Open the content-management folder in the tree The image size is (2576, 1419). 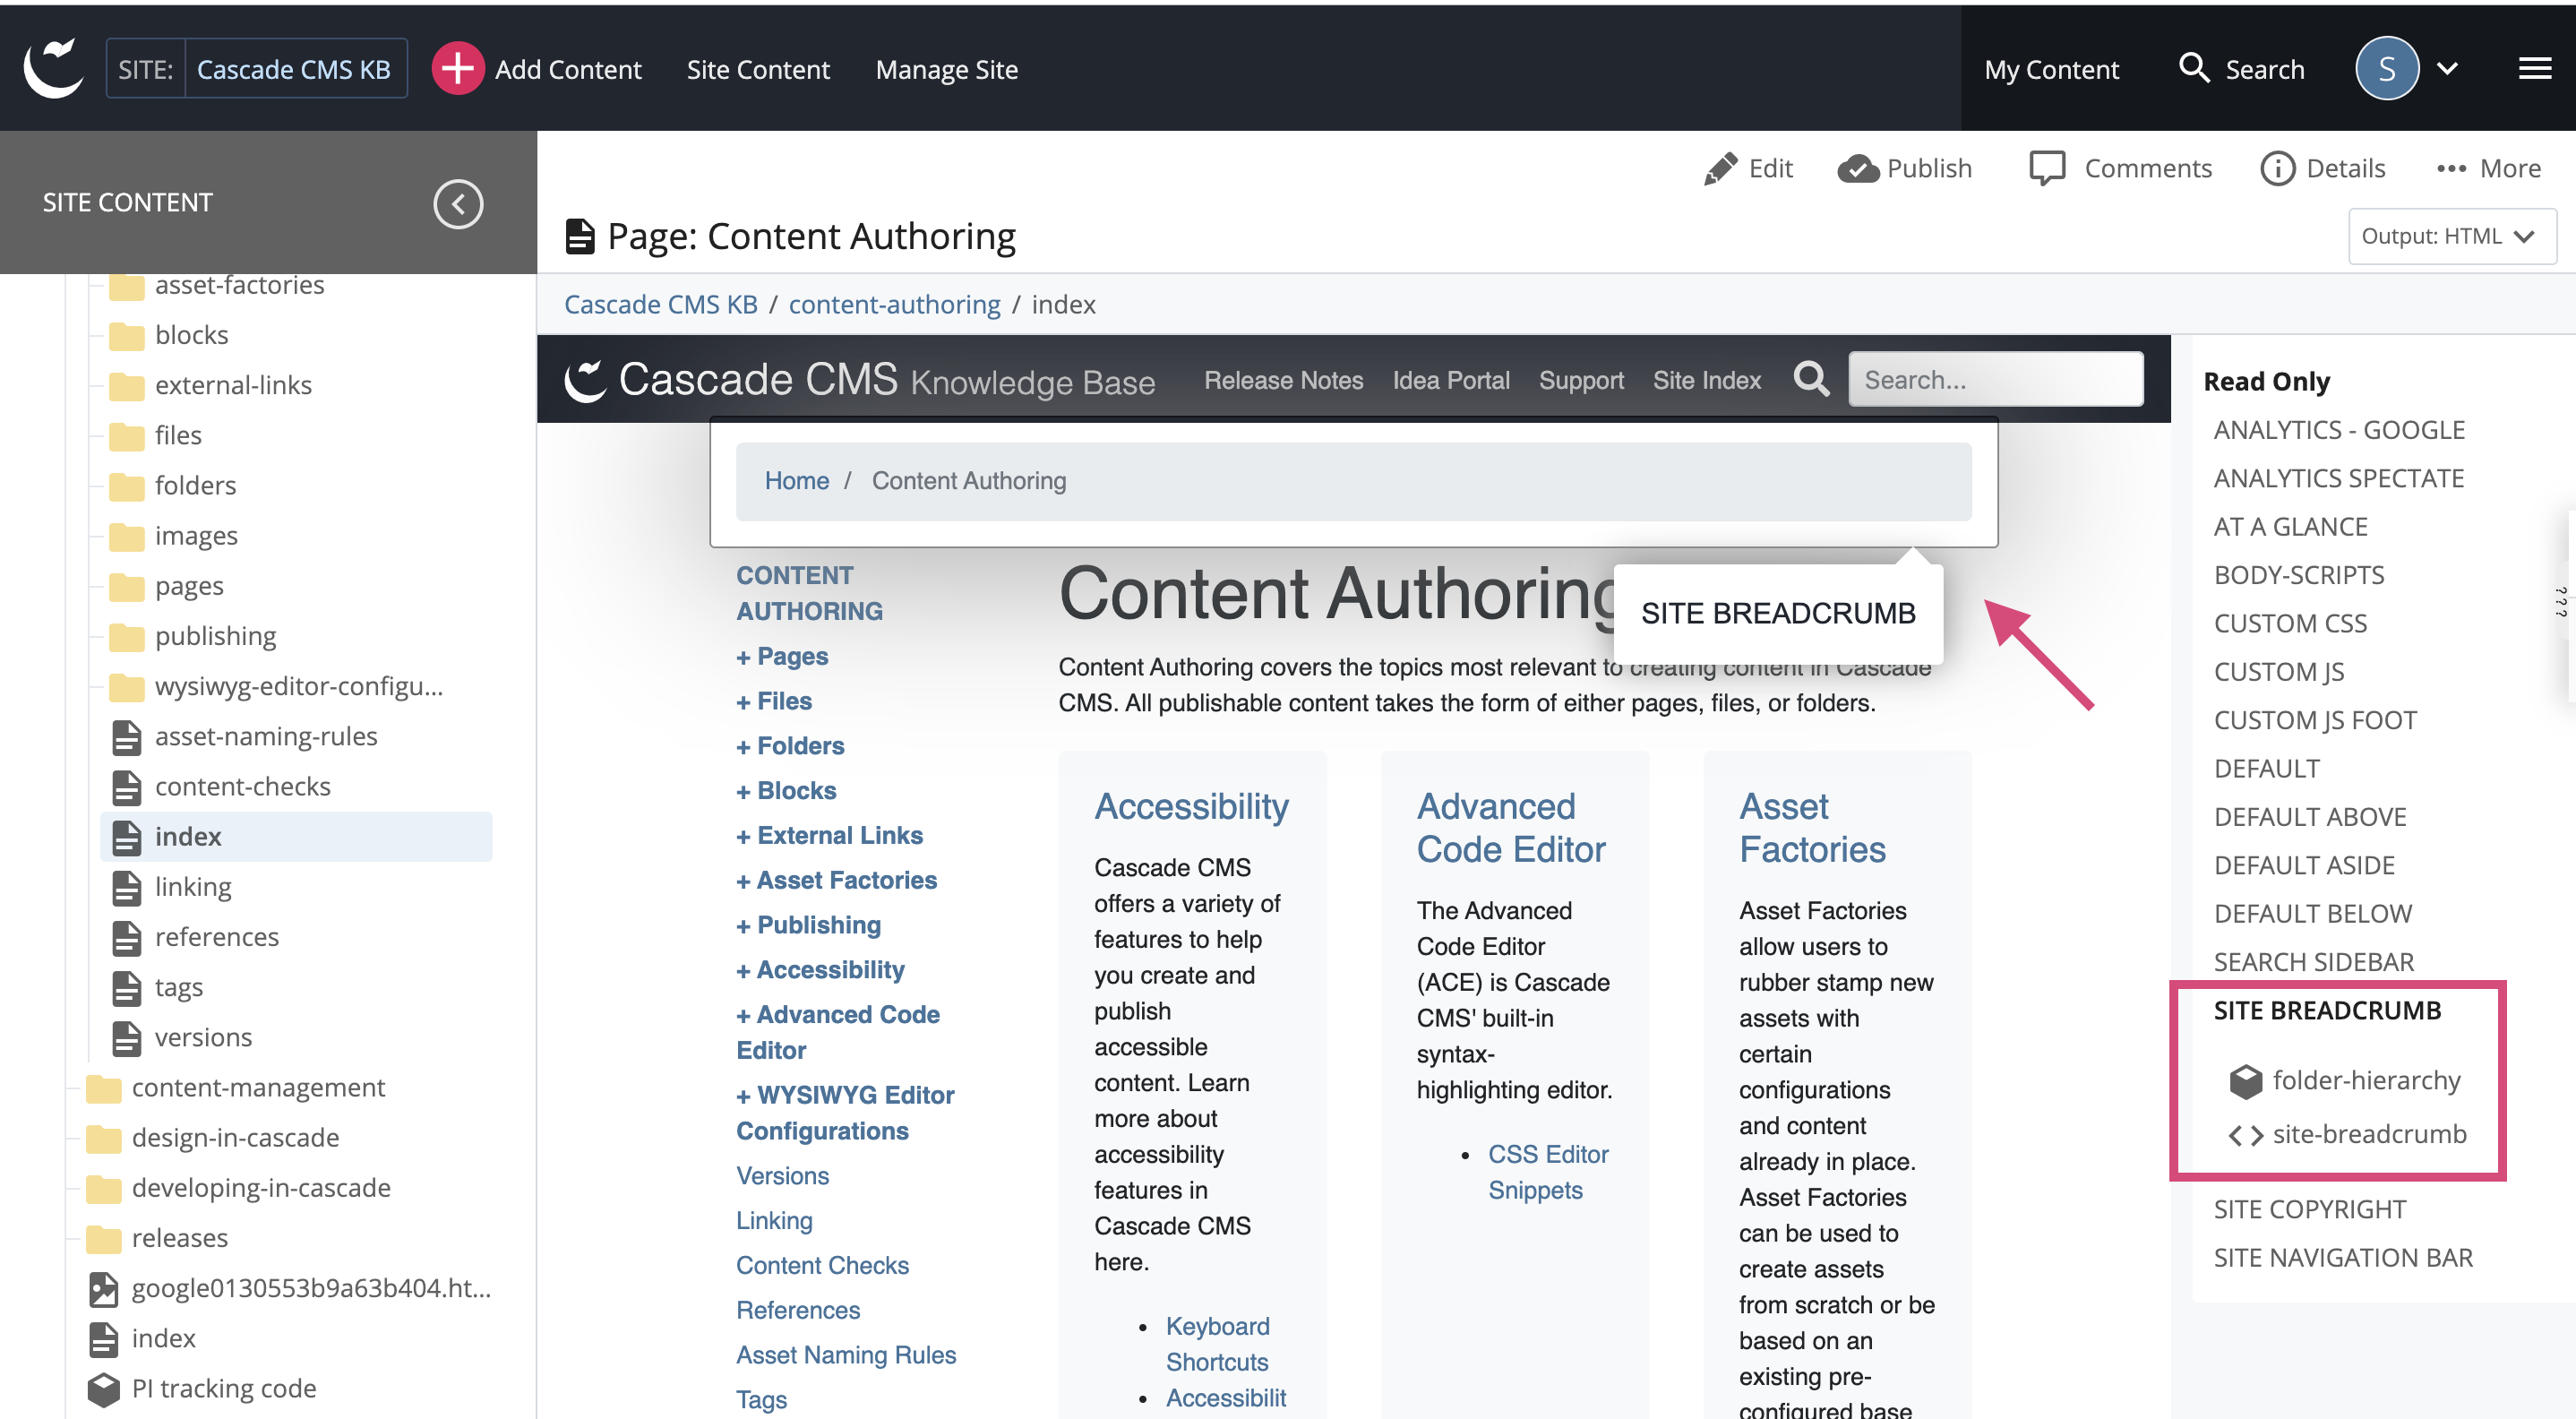[x=258, y=1087]
